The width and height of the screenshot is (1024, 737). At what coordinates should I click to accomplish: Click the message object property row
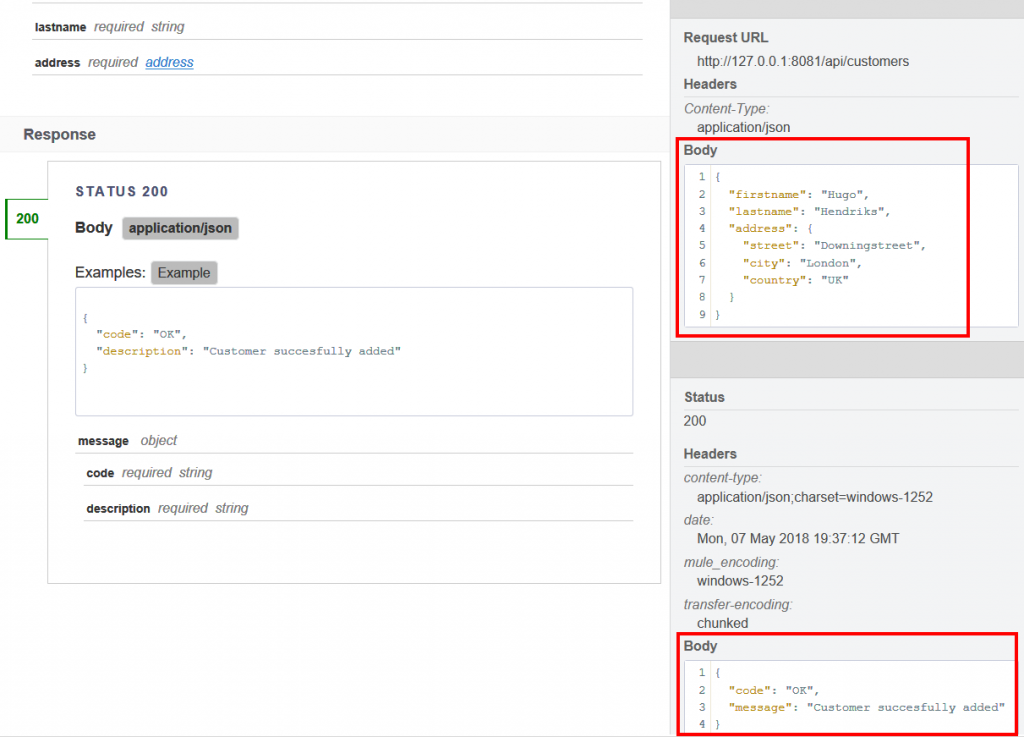pyautogui.click(x=127, y=440)
